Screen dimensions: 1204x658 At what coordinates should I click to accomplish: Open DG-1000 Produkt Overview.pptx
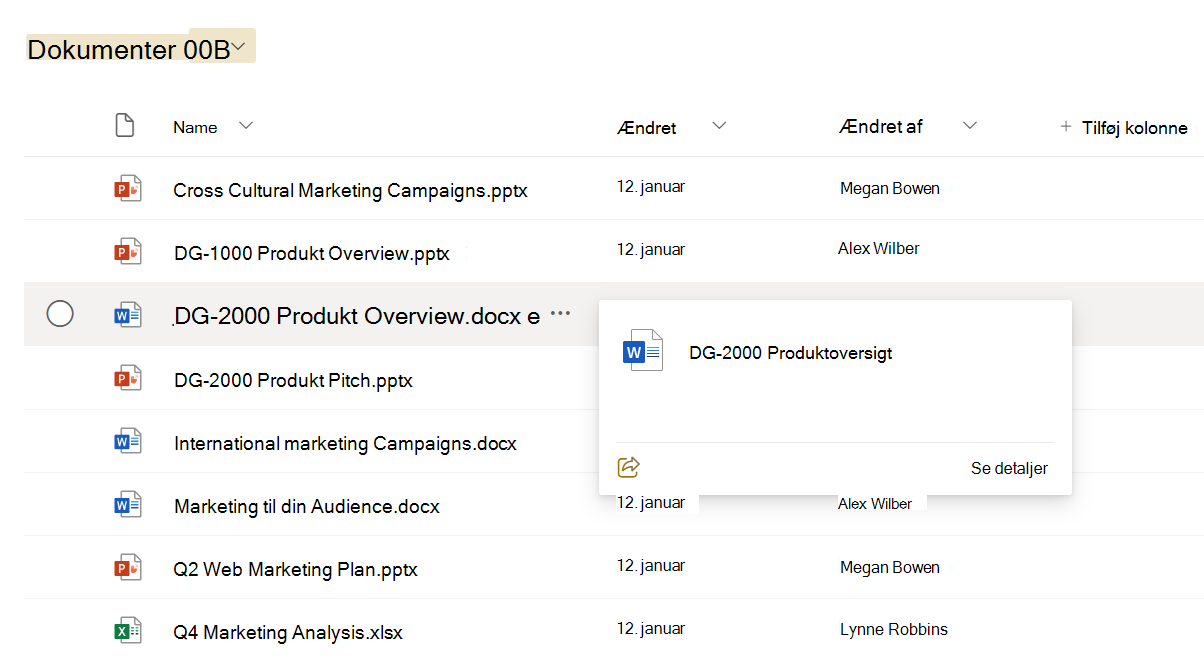[x=312, y=253]
